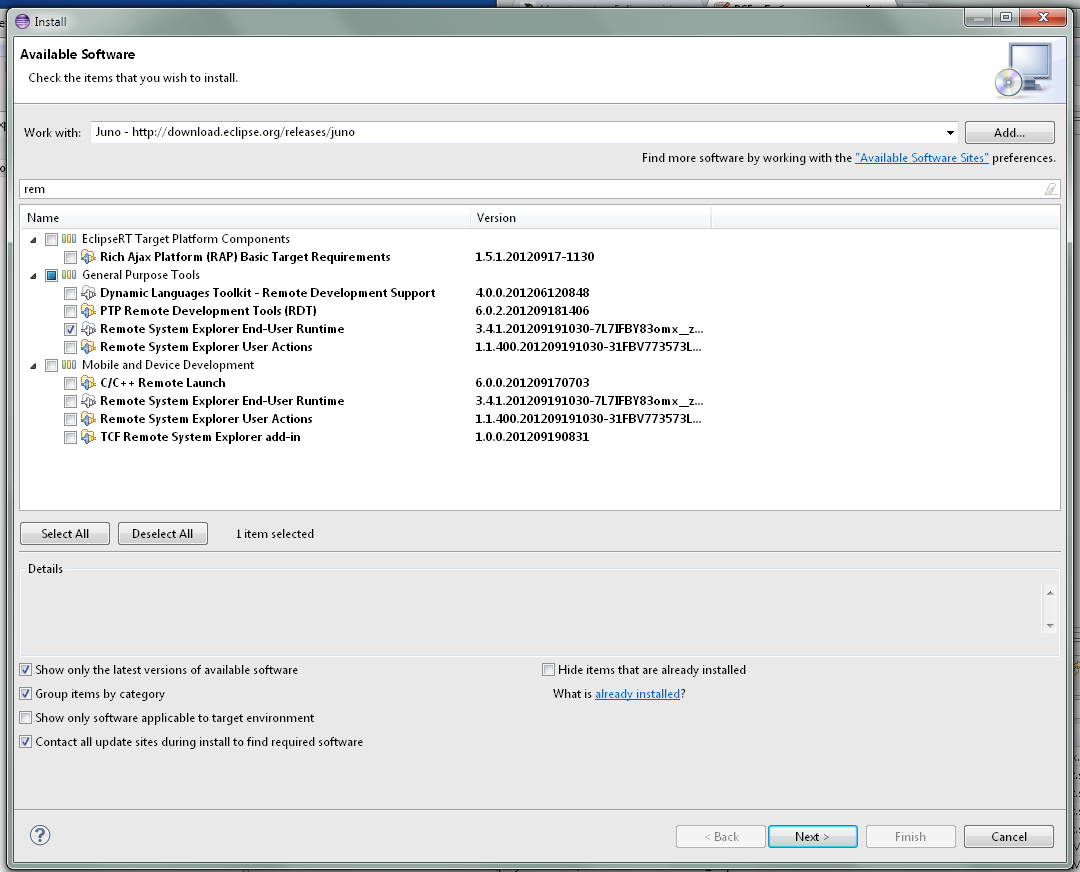Check Dynamic Languages Toolkit Remote Development Support
The height and width of the screenshot is (872, 1080).
coord(70,293)
